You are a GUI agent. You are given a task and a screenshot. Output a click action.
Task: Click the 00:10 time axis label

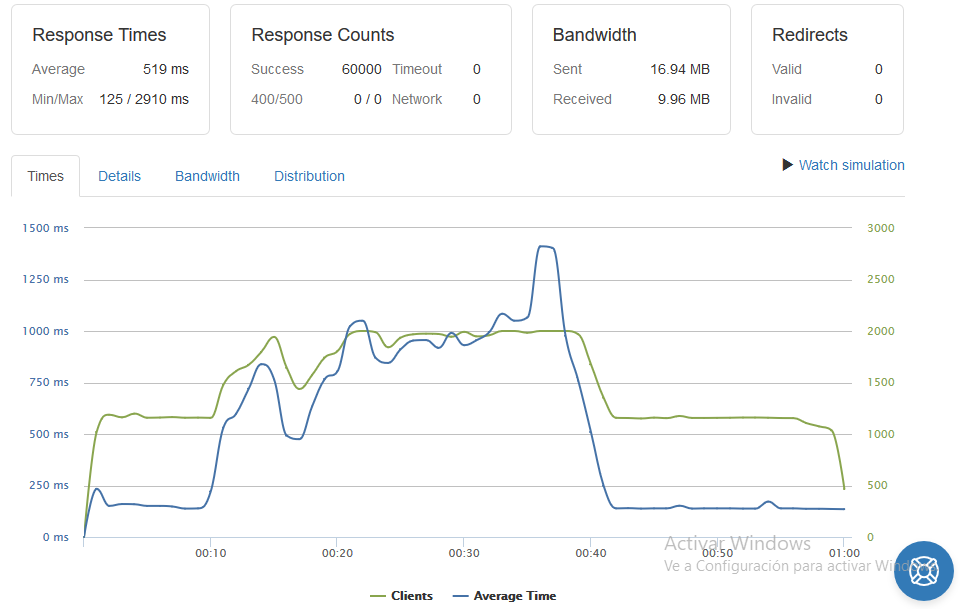211,553
